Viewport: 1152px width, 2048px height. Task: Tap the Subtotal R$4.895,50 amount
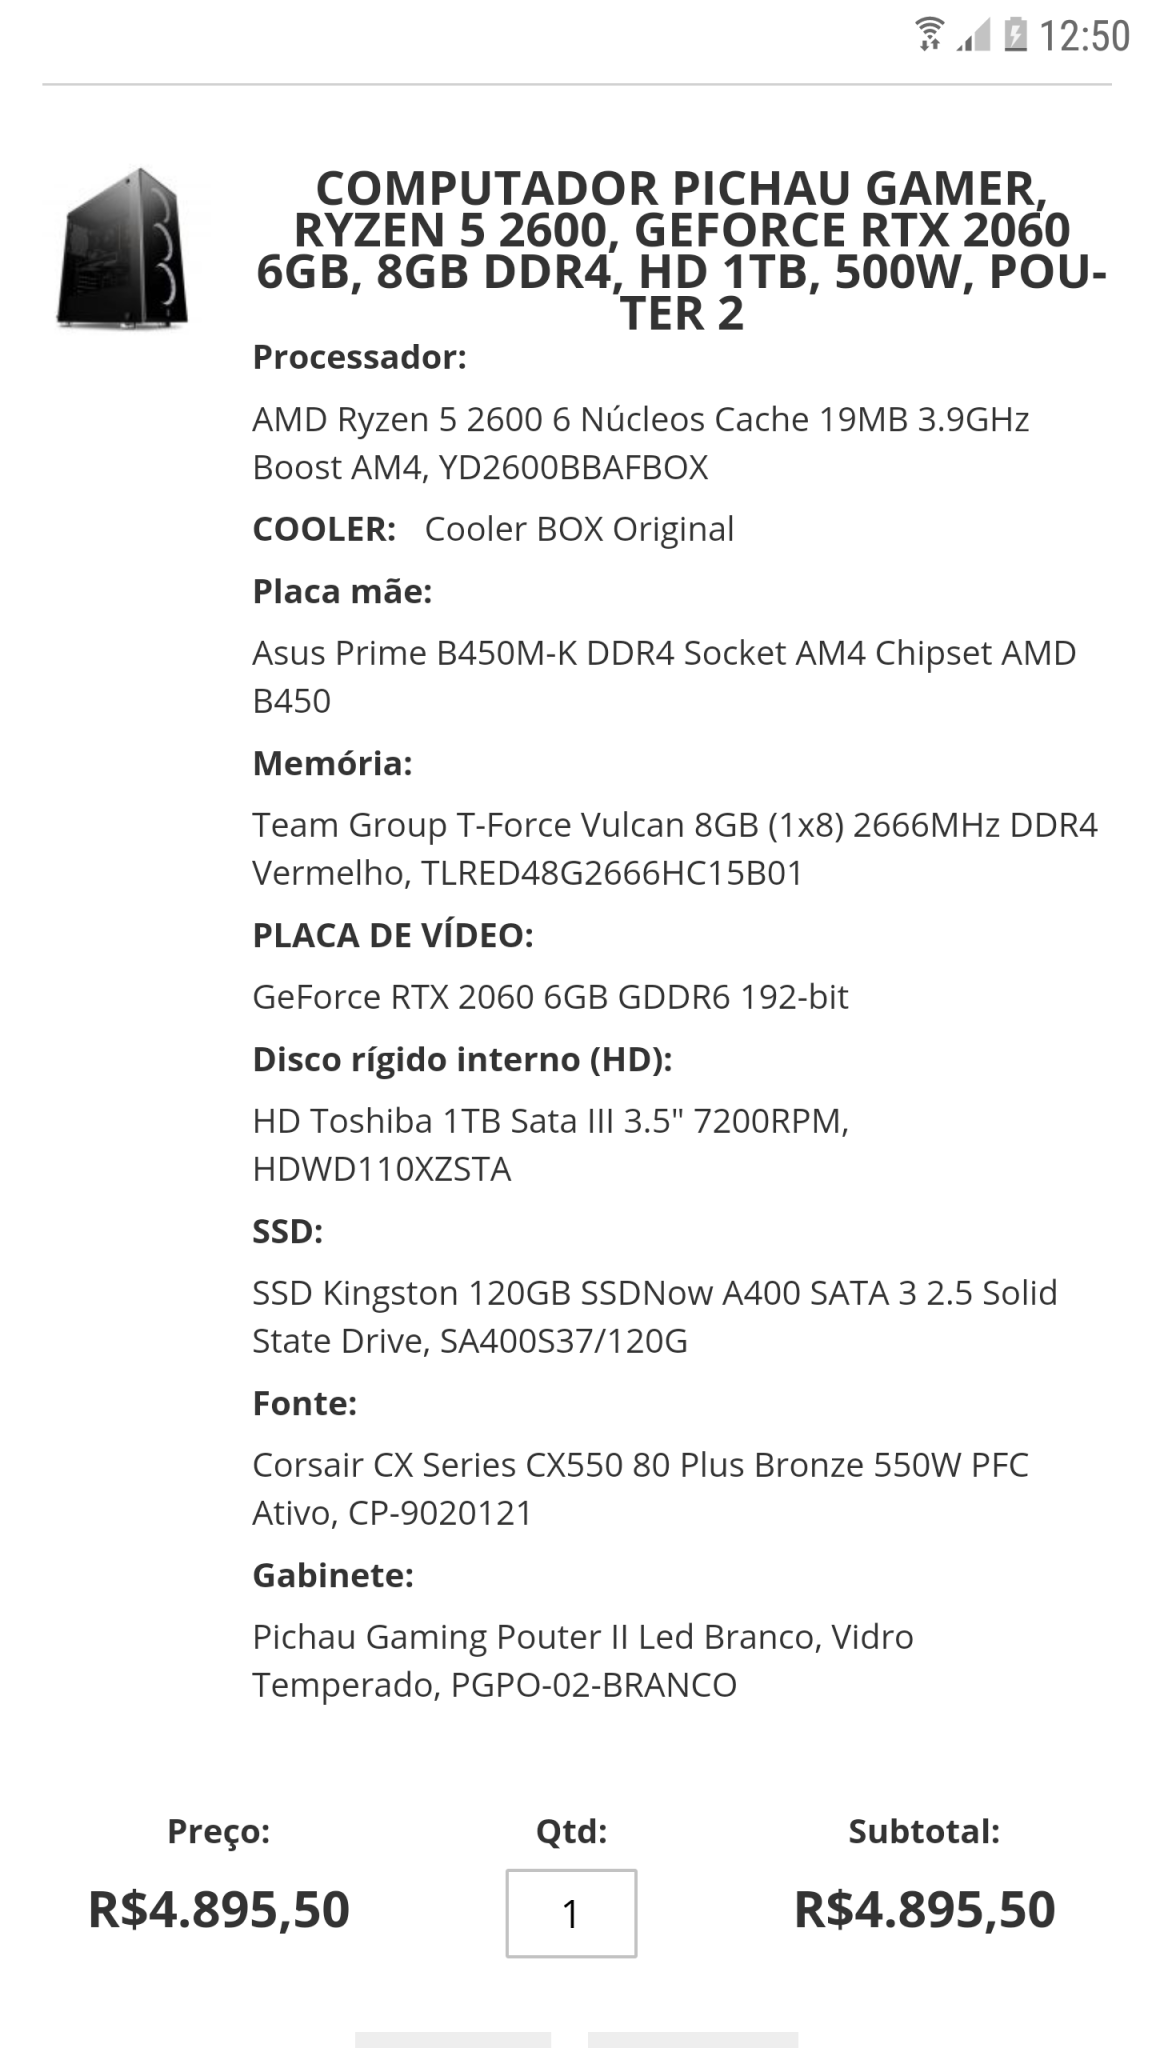point(924,1909)
